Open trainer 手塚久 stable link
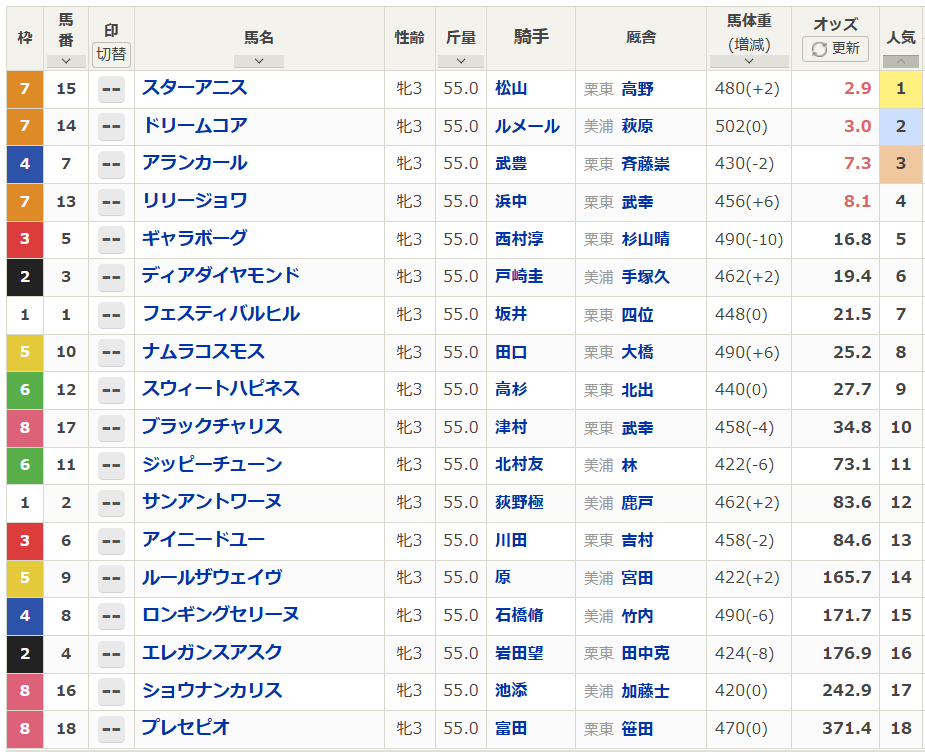Image resolution: width=925 pixels, height=752 pixels. [x=646, y=277]
